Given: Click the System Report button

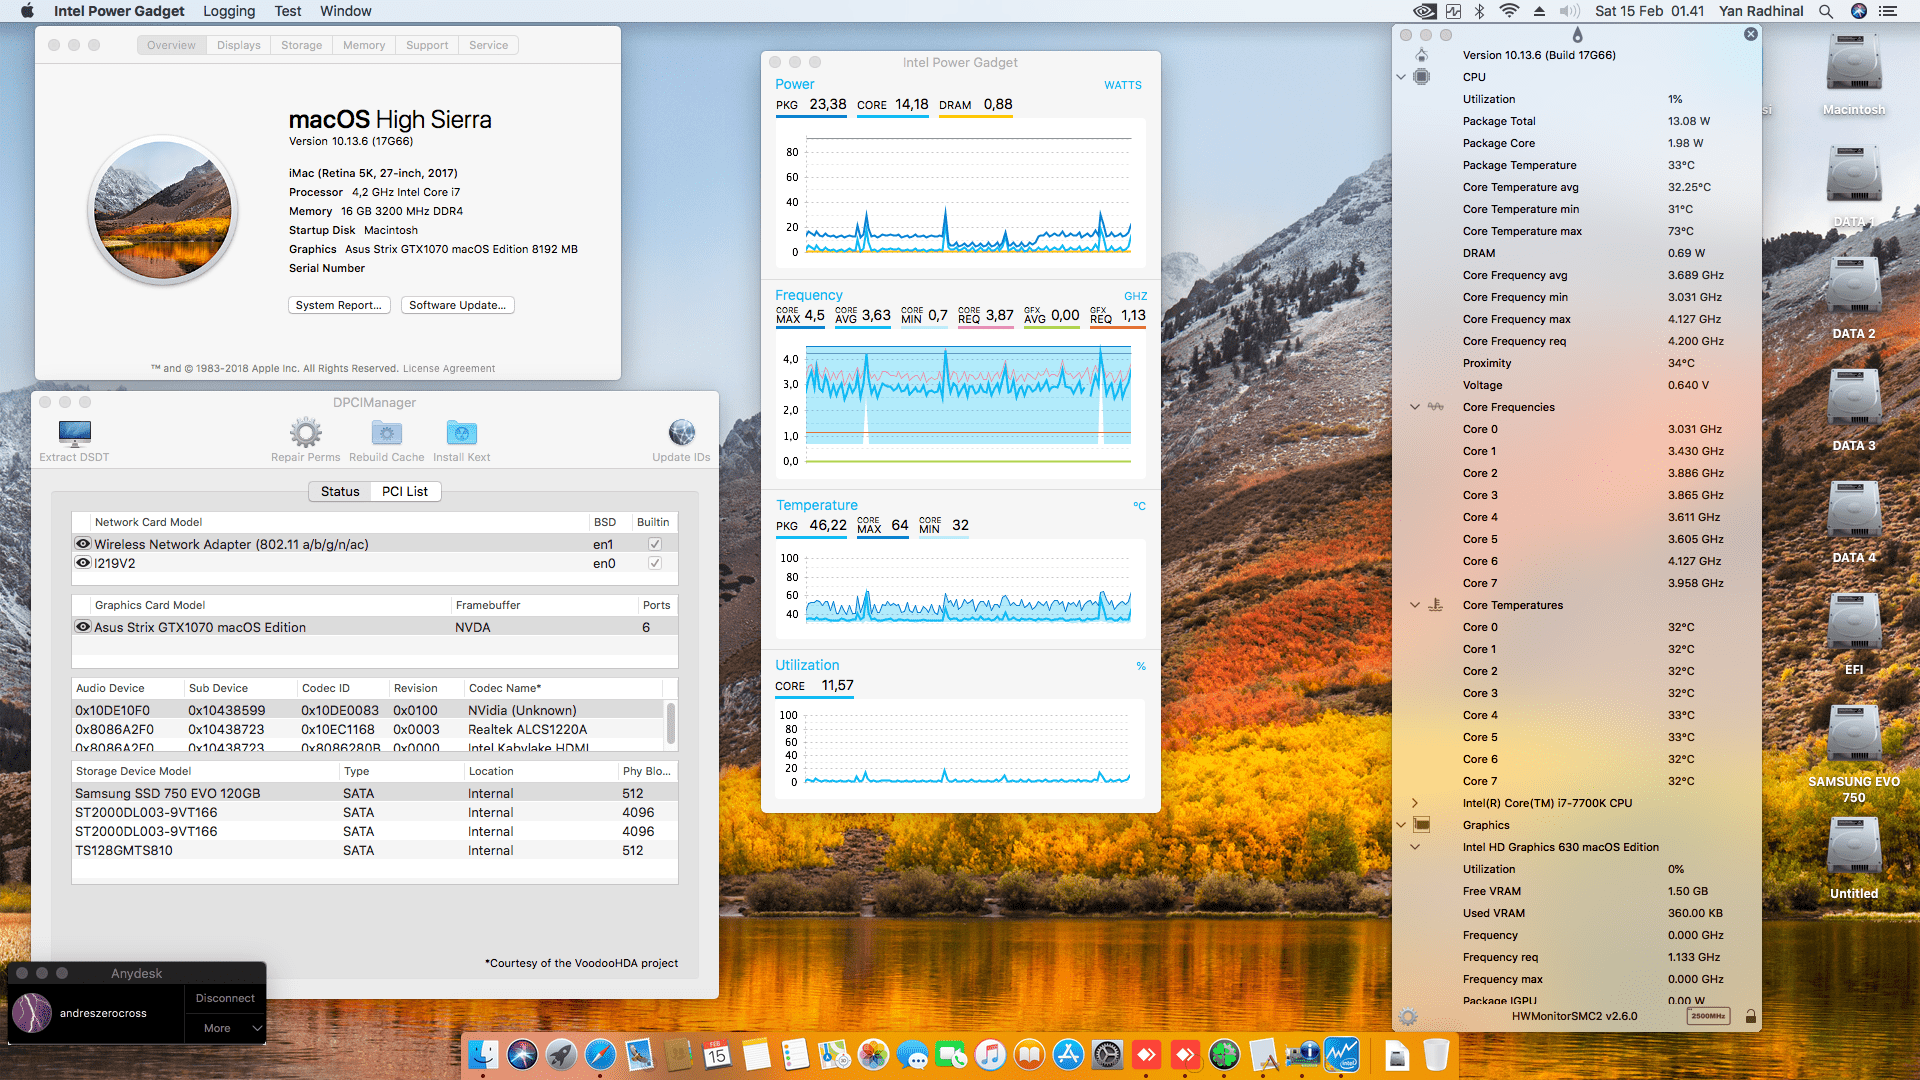Looking at the screenshot, I should [338, 305].
